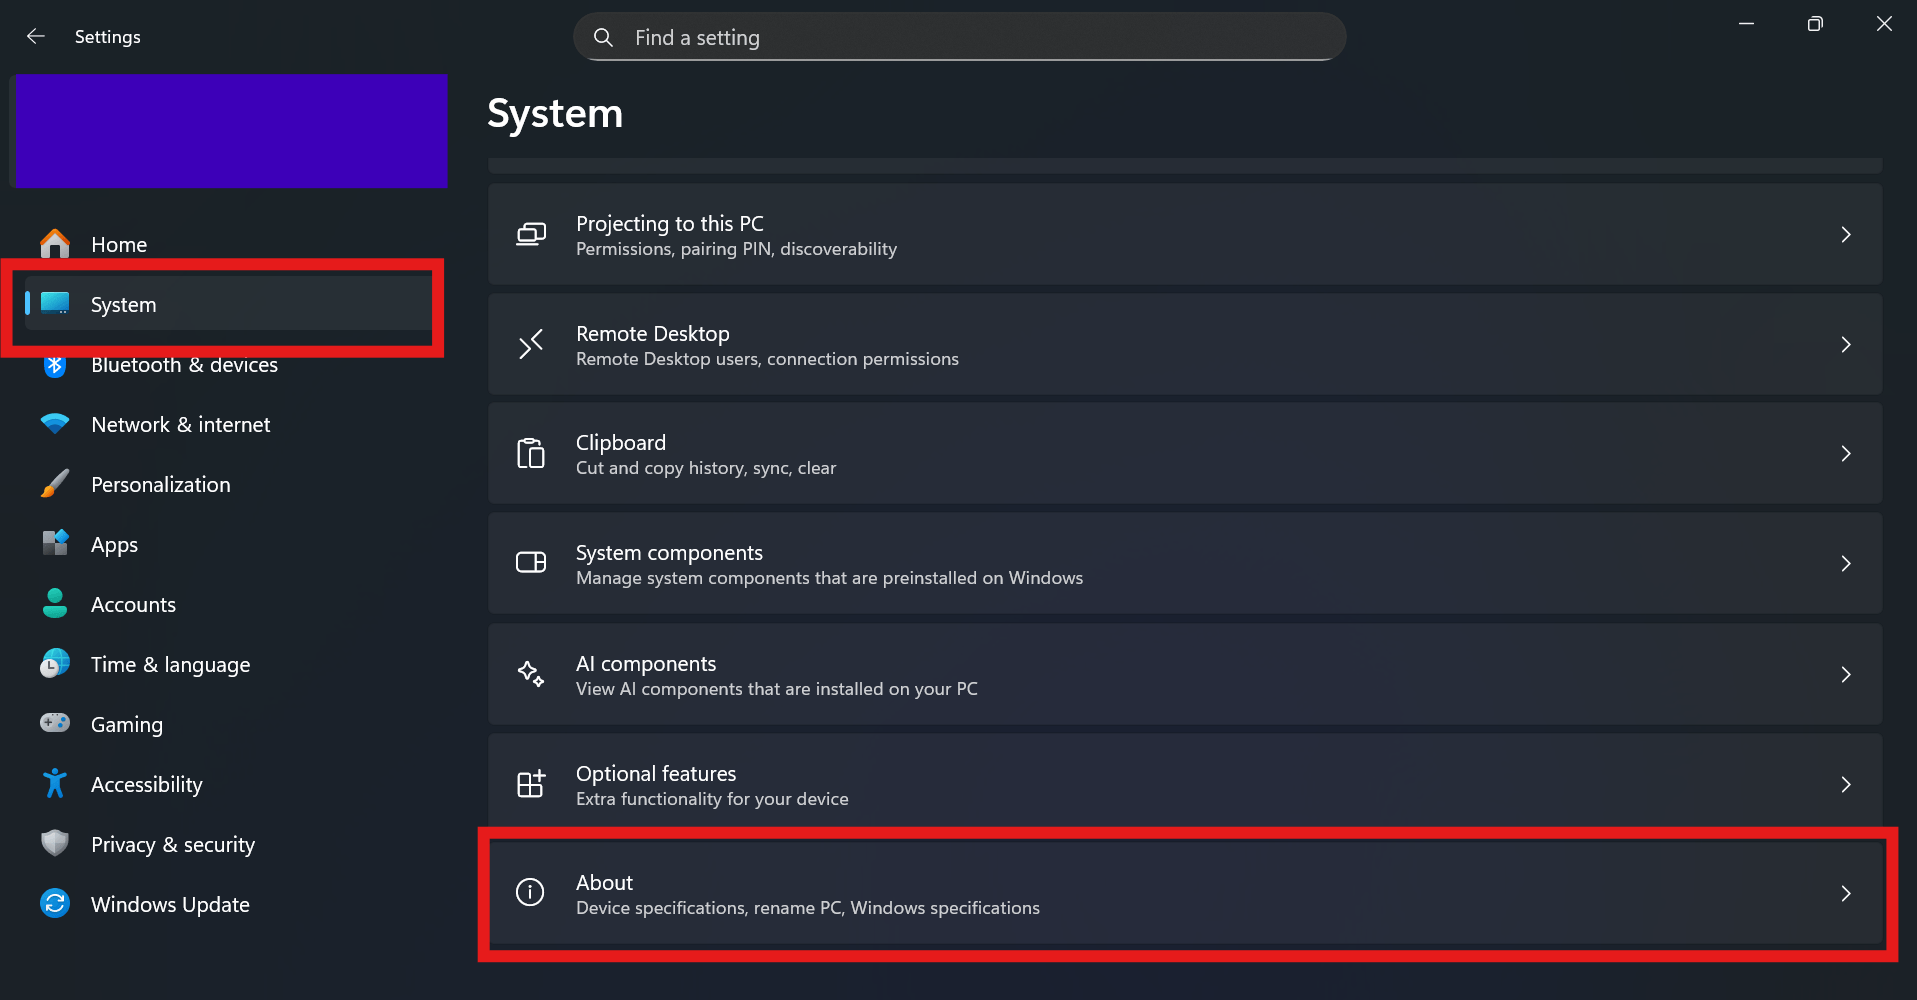This screenshot has width=1917, height=1000.
Task: Click the Gaming controller icon
Action: [x=55, y=723]
